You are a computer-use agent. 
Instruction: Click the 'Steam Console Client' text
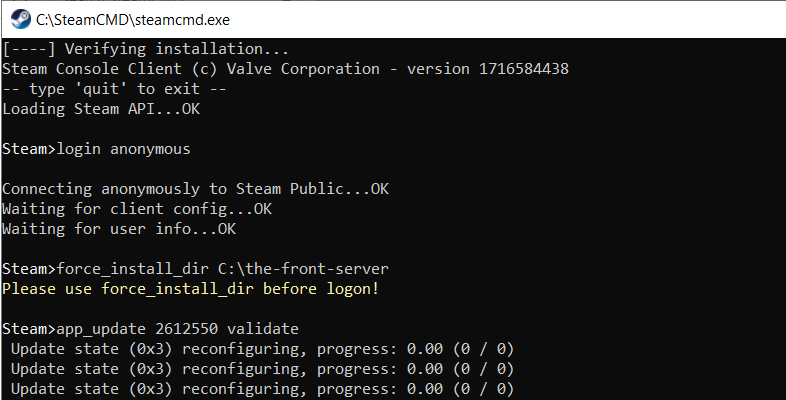click(x=92, y=69)
